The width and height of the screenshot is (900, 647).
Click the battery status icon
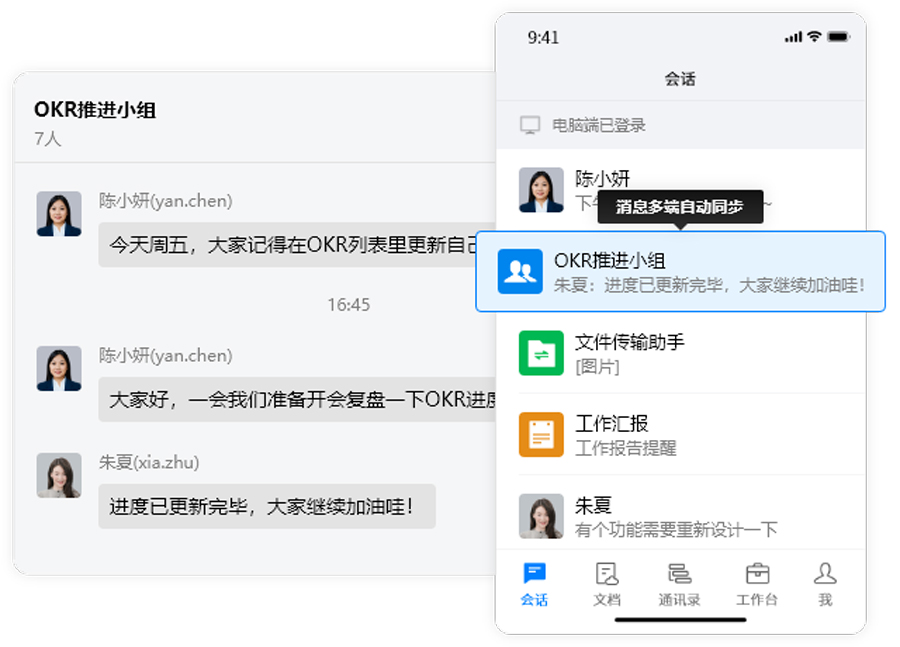click(x=839, y=37)
